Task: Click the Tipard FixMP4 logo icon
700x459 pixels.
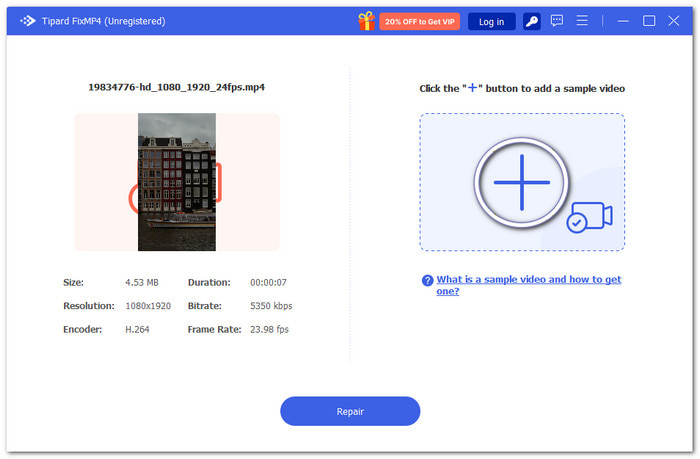Action: point(28,21)
